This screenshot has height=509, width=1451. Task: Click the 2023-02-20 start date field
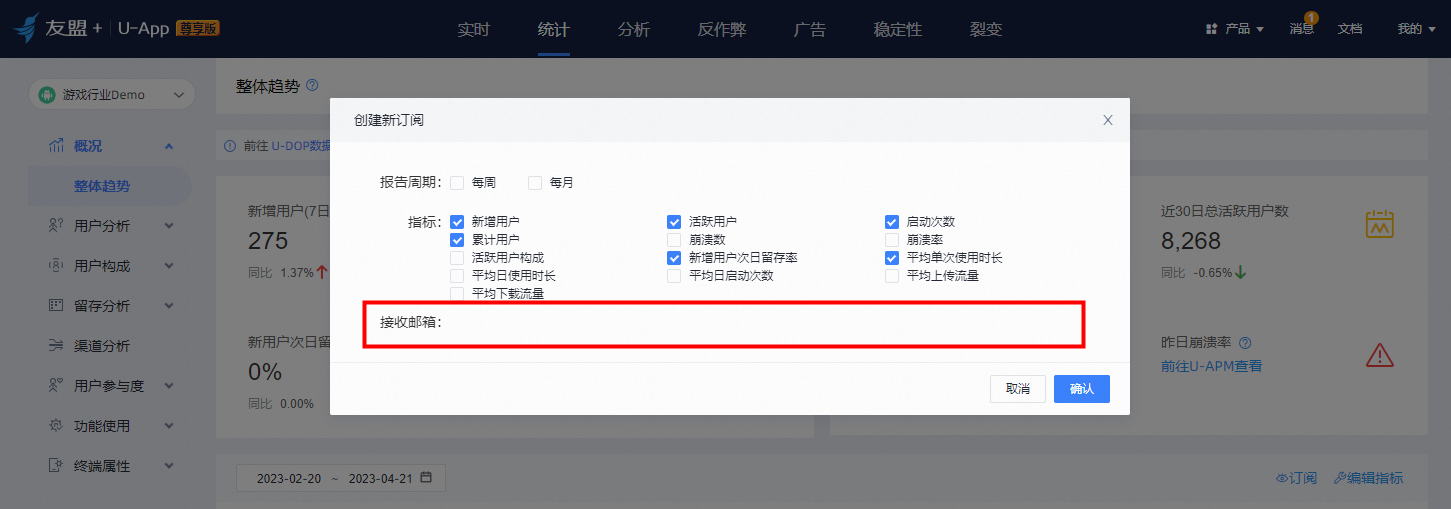point(289,478)
